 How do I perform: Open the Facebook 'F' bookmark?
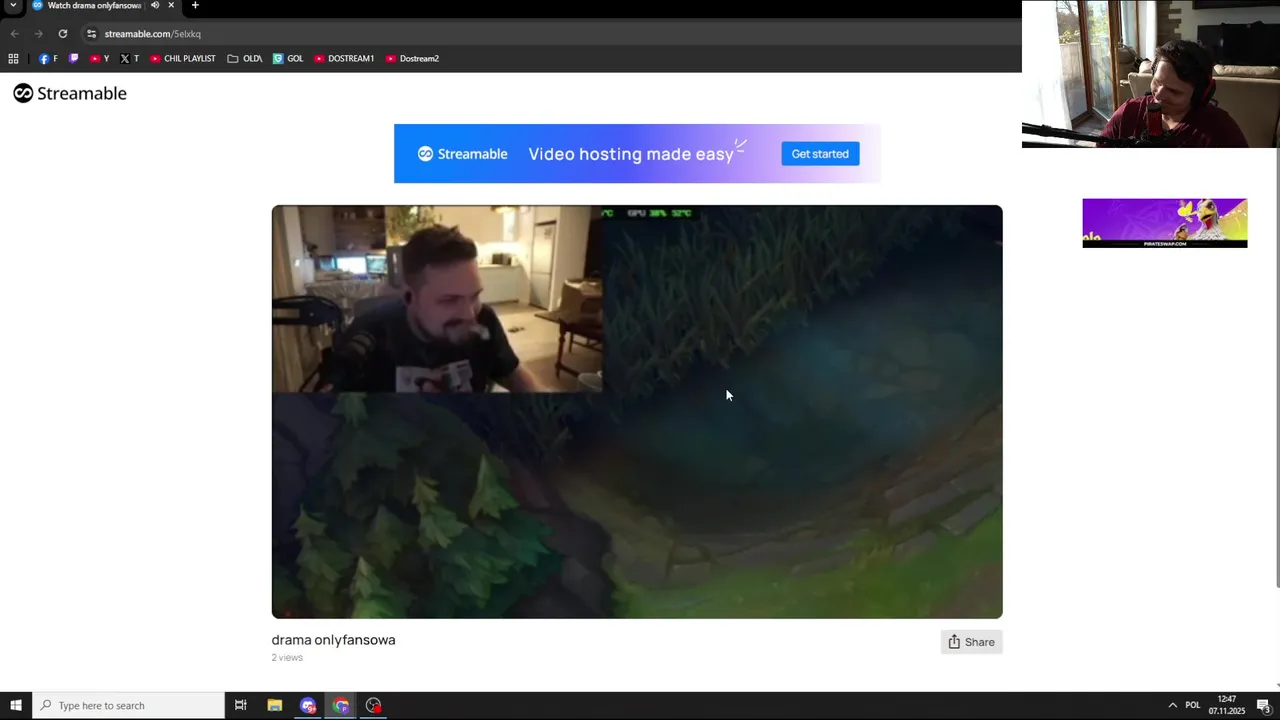(48, 59)
